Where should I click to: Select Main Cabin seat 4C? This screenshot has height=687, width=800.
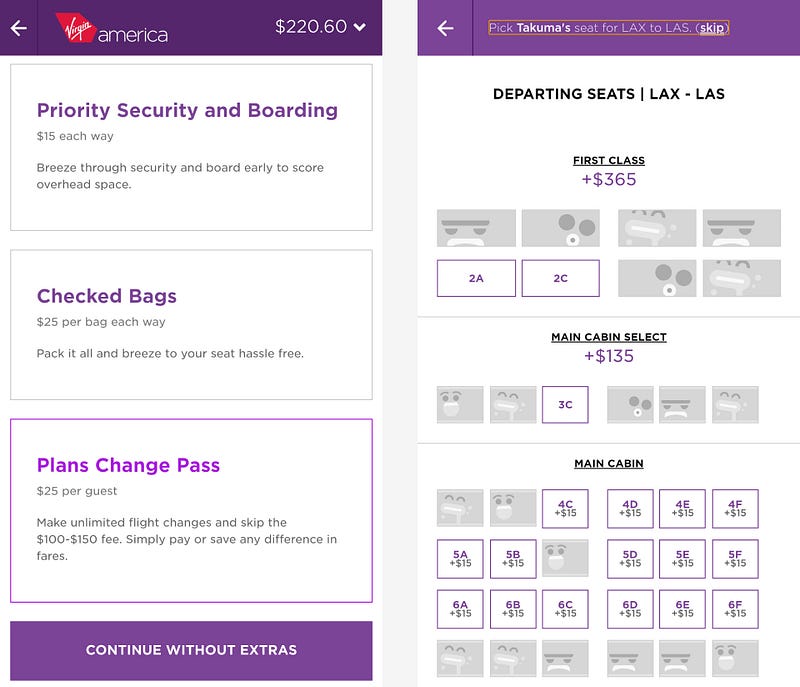[x=565, y=509]
